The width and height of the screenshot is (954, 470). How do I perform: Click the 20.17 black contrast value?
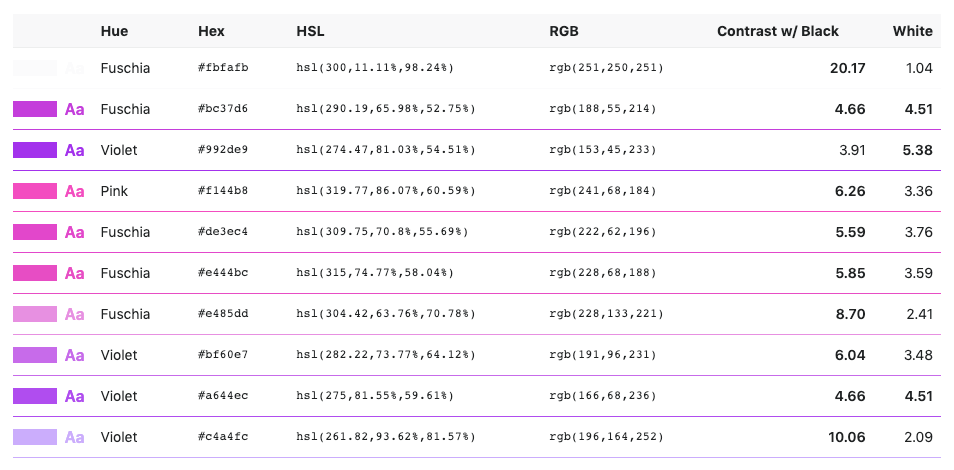point(848,68)
